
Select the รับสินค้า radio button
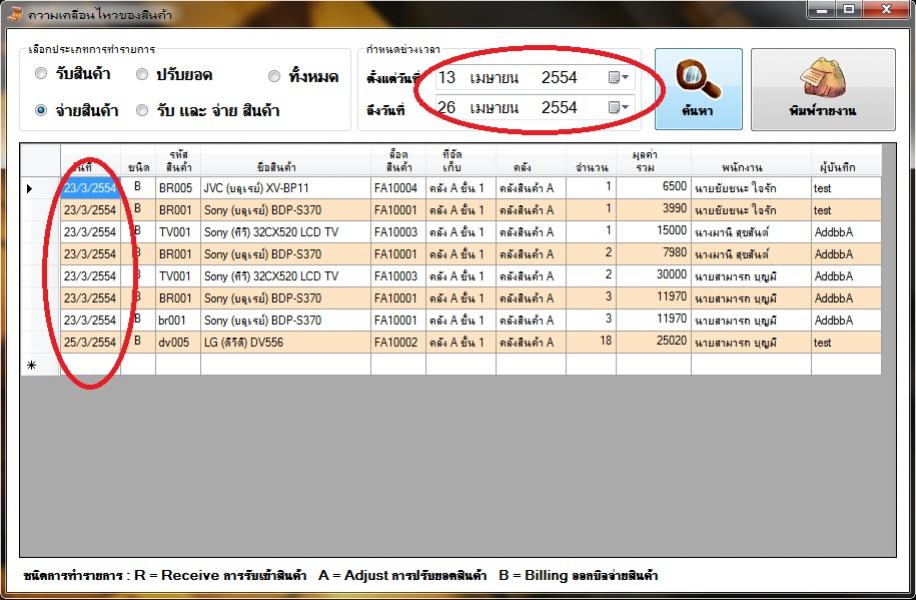click(41, 74)
